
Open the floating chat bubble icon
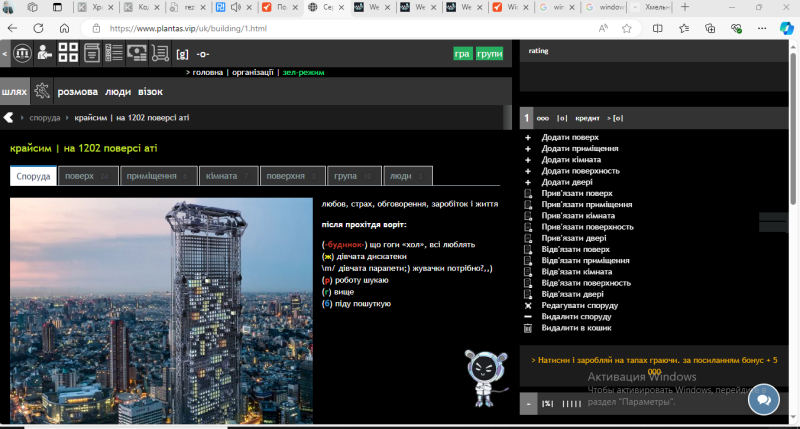click(x=764, y=400)
